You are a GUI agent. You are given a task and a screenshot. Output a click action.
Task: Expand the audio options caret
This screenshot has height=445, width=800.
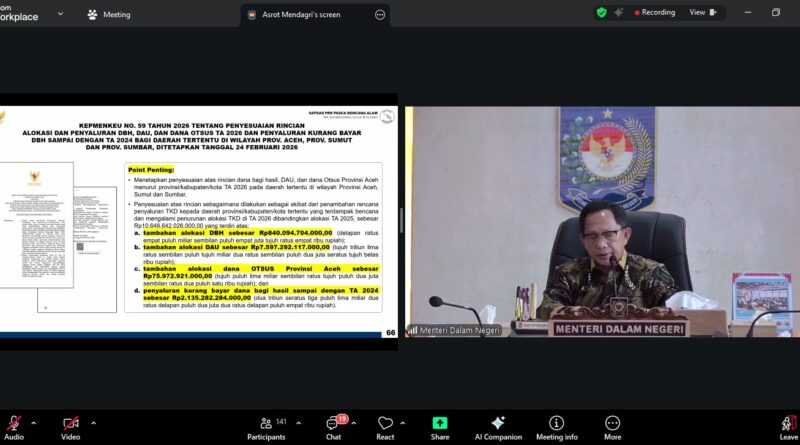34,422
